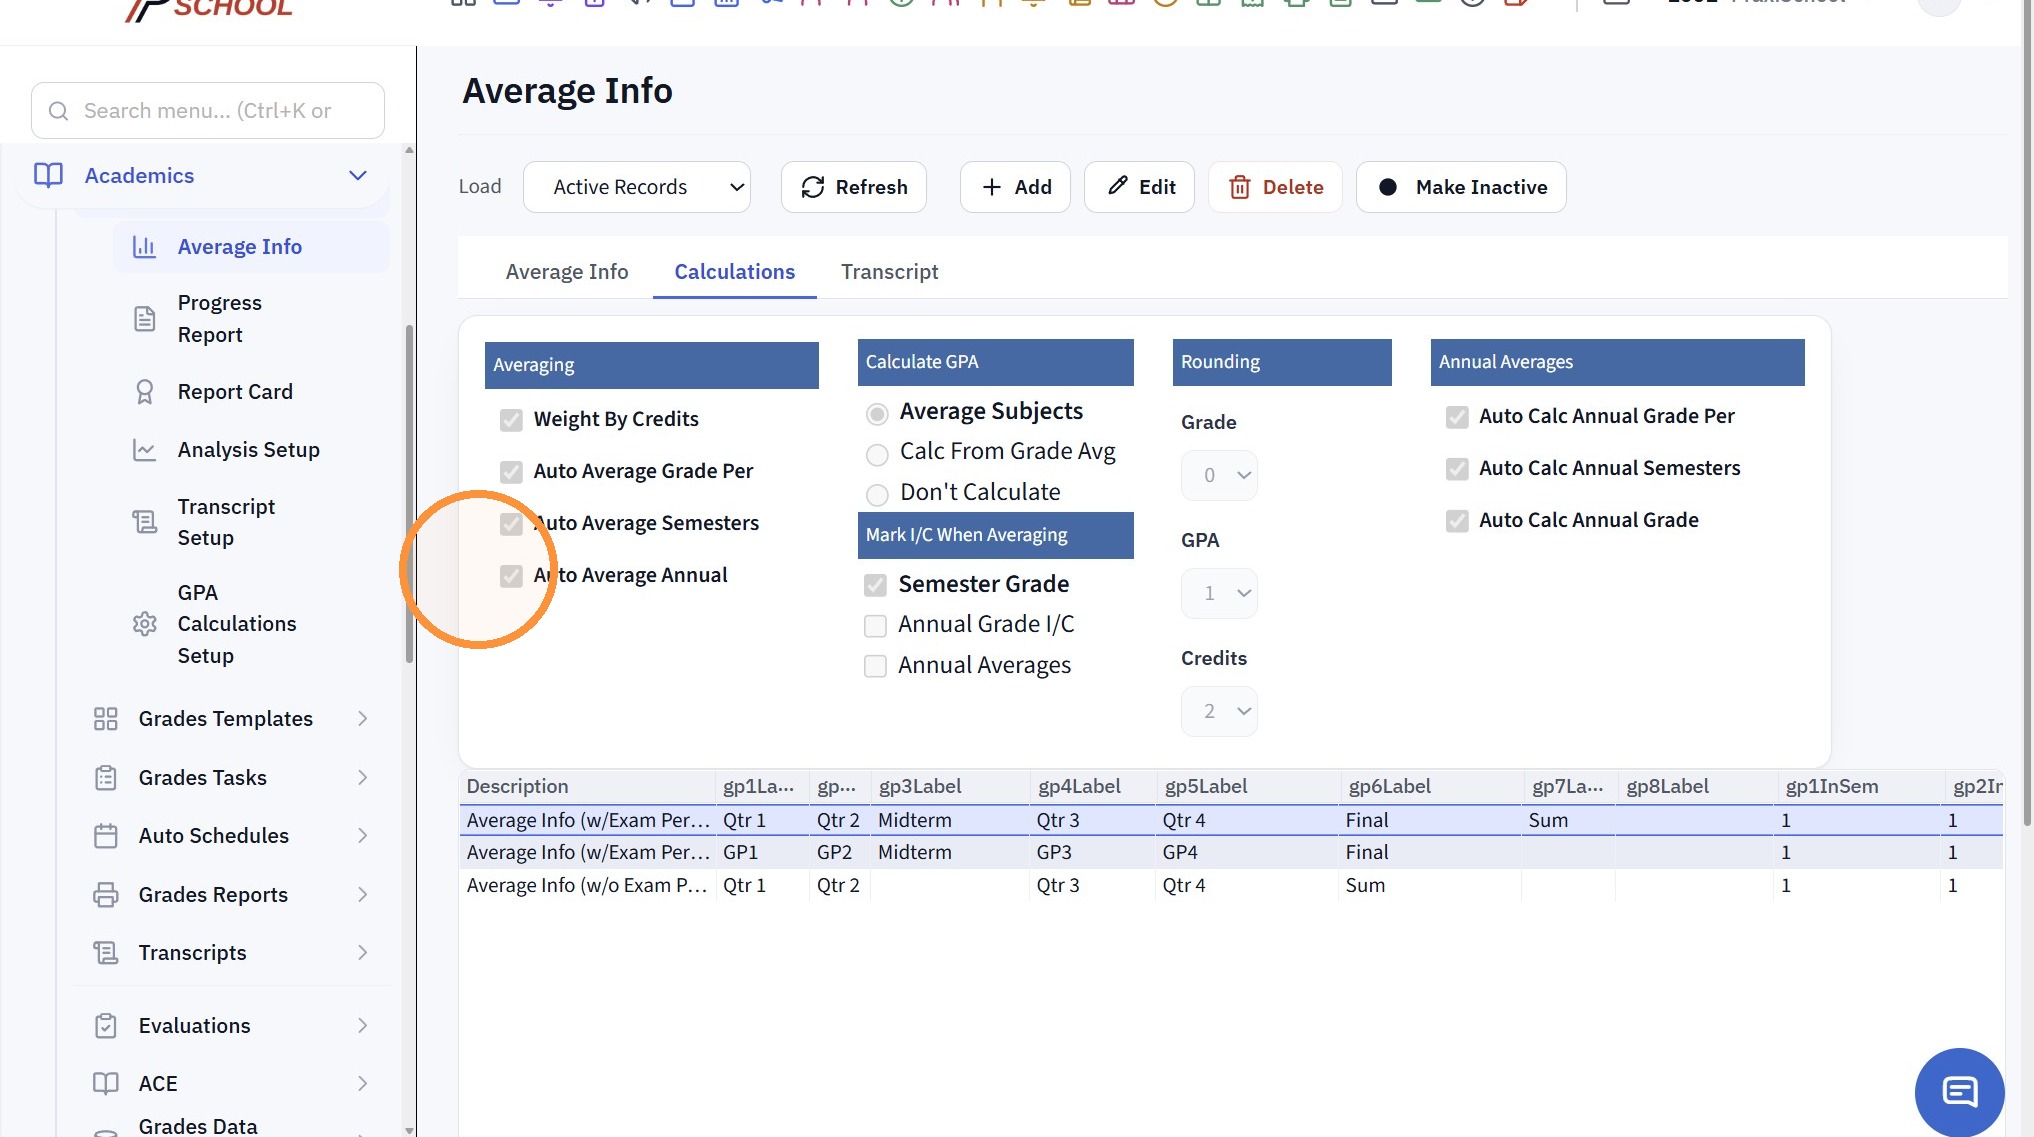Open the GPA rounding dropdown

[1219, 593]
